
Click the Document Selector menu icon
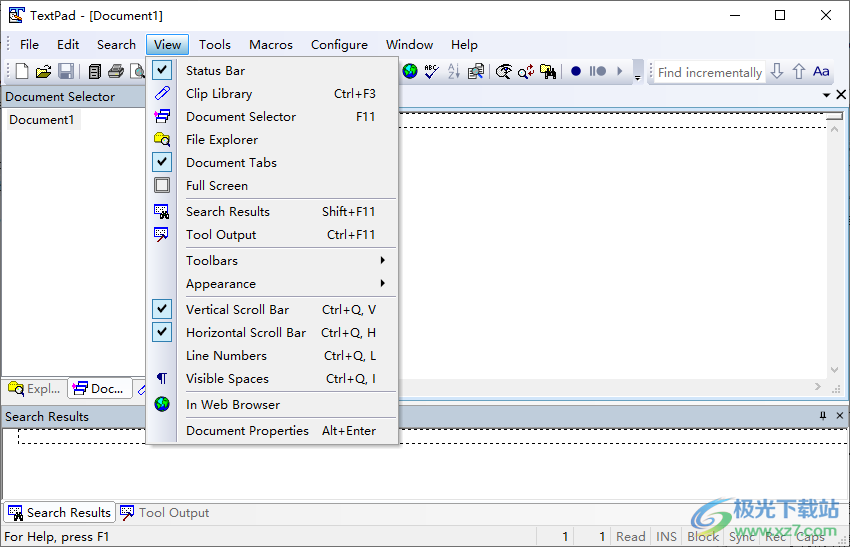(x=162, y=116)
